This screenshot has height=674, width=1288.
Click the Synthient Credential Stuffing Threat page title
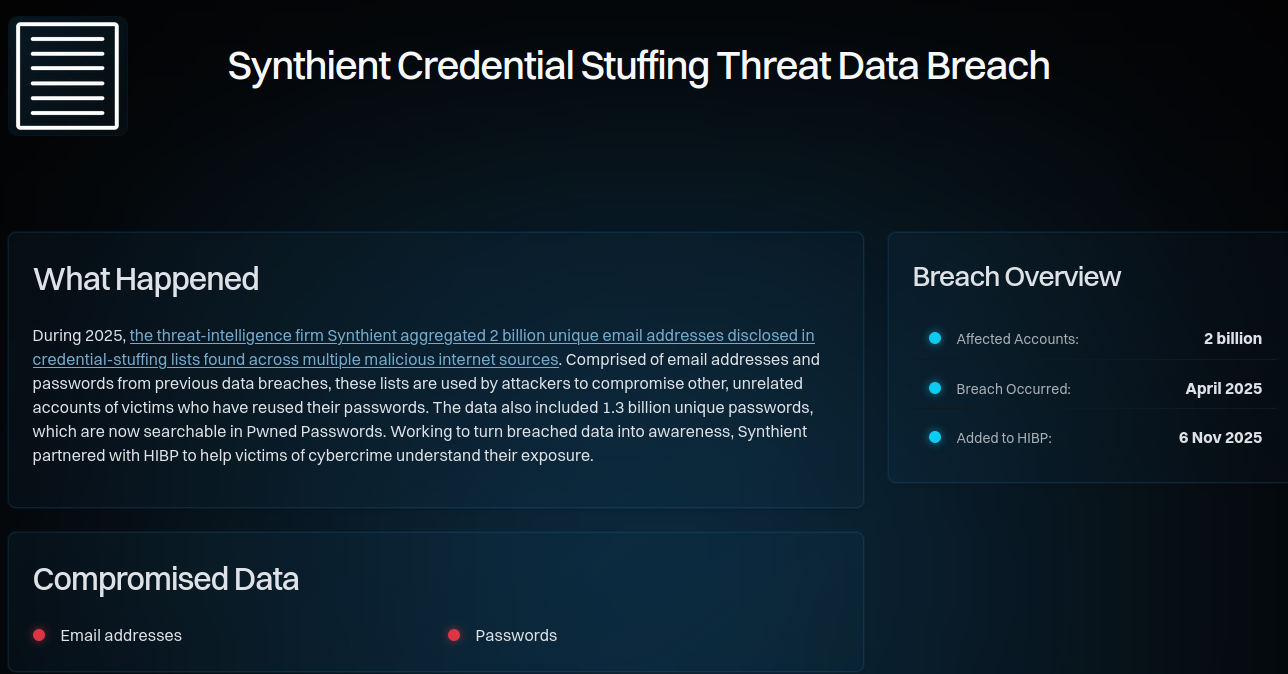(x=638, y=66)
